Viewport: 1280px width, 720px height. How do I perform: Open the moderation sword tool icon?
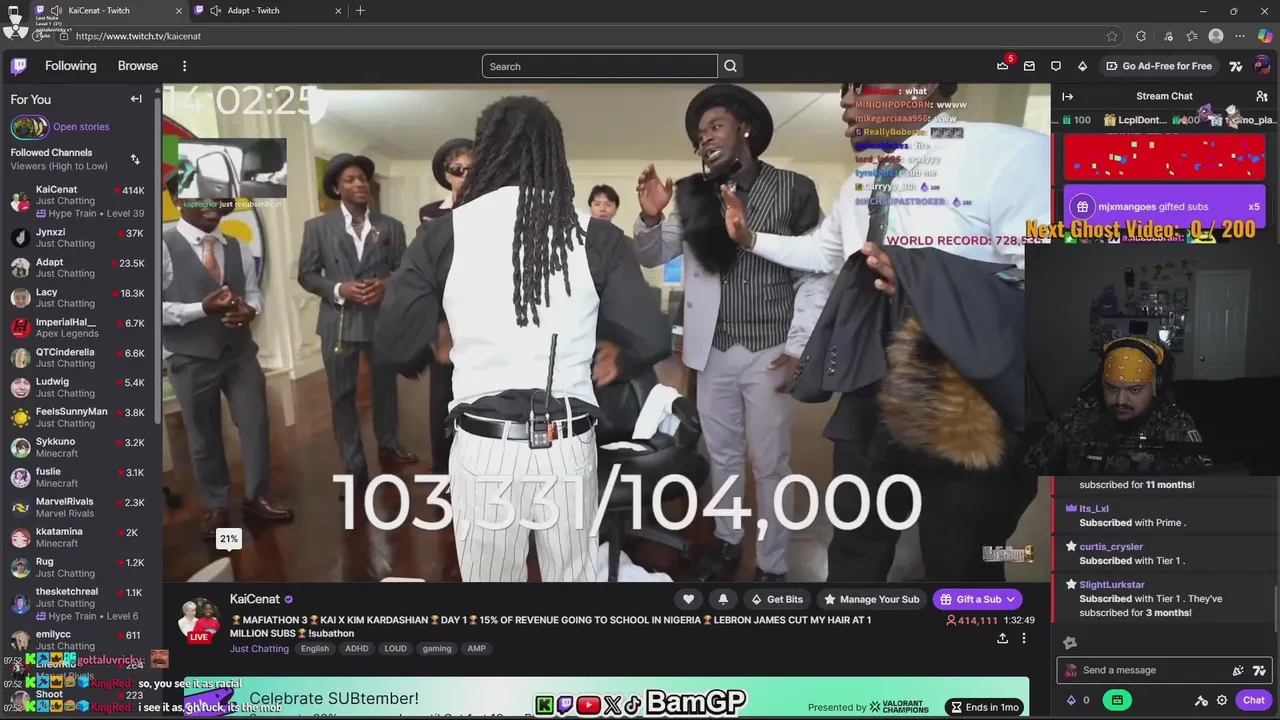1202,700
